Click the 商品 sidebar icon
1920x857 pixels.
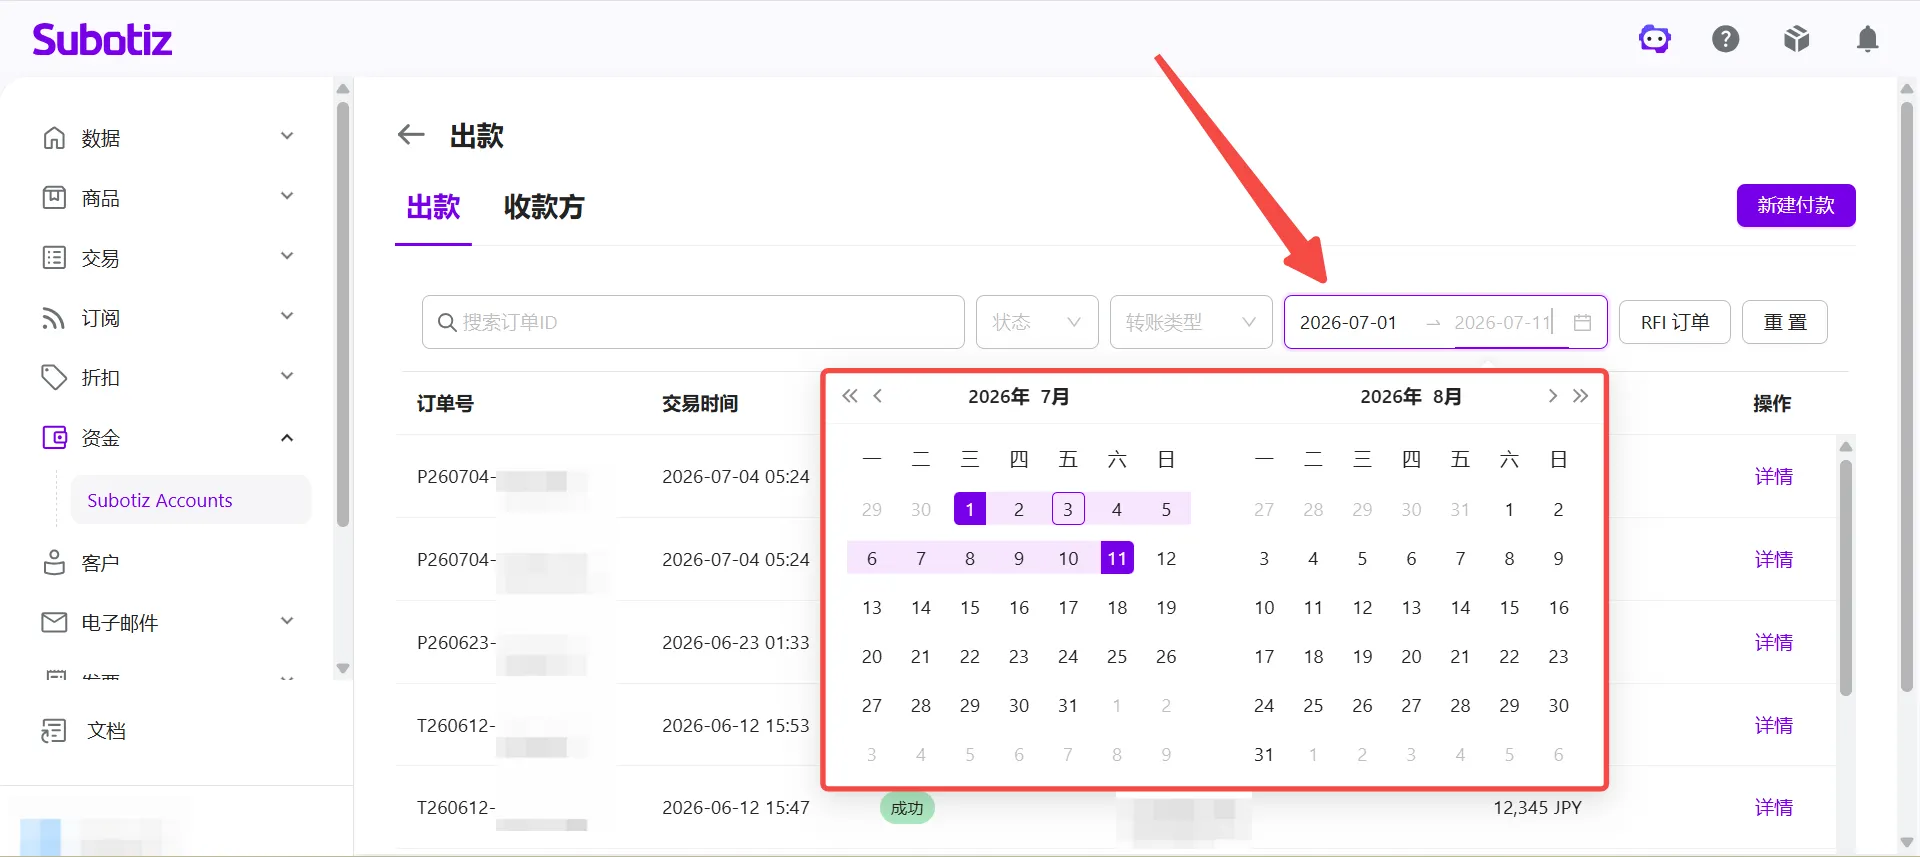coord(54,197)
